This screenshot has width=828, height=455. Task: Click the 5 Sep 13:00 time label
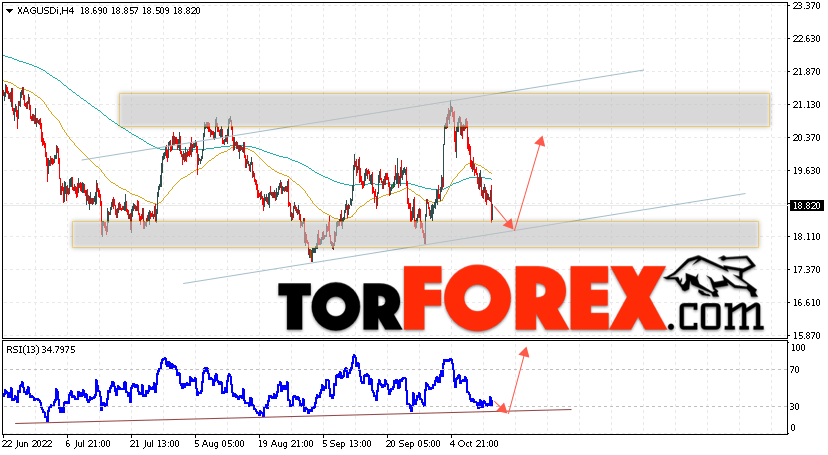click(347, 443)
